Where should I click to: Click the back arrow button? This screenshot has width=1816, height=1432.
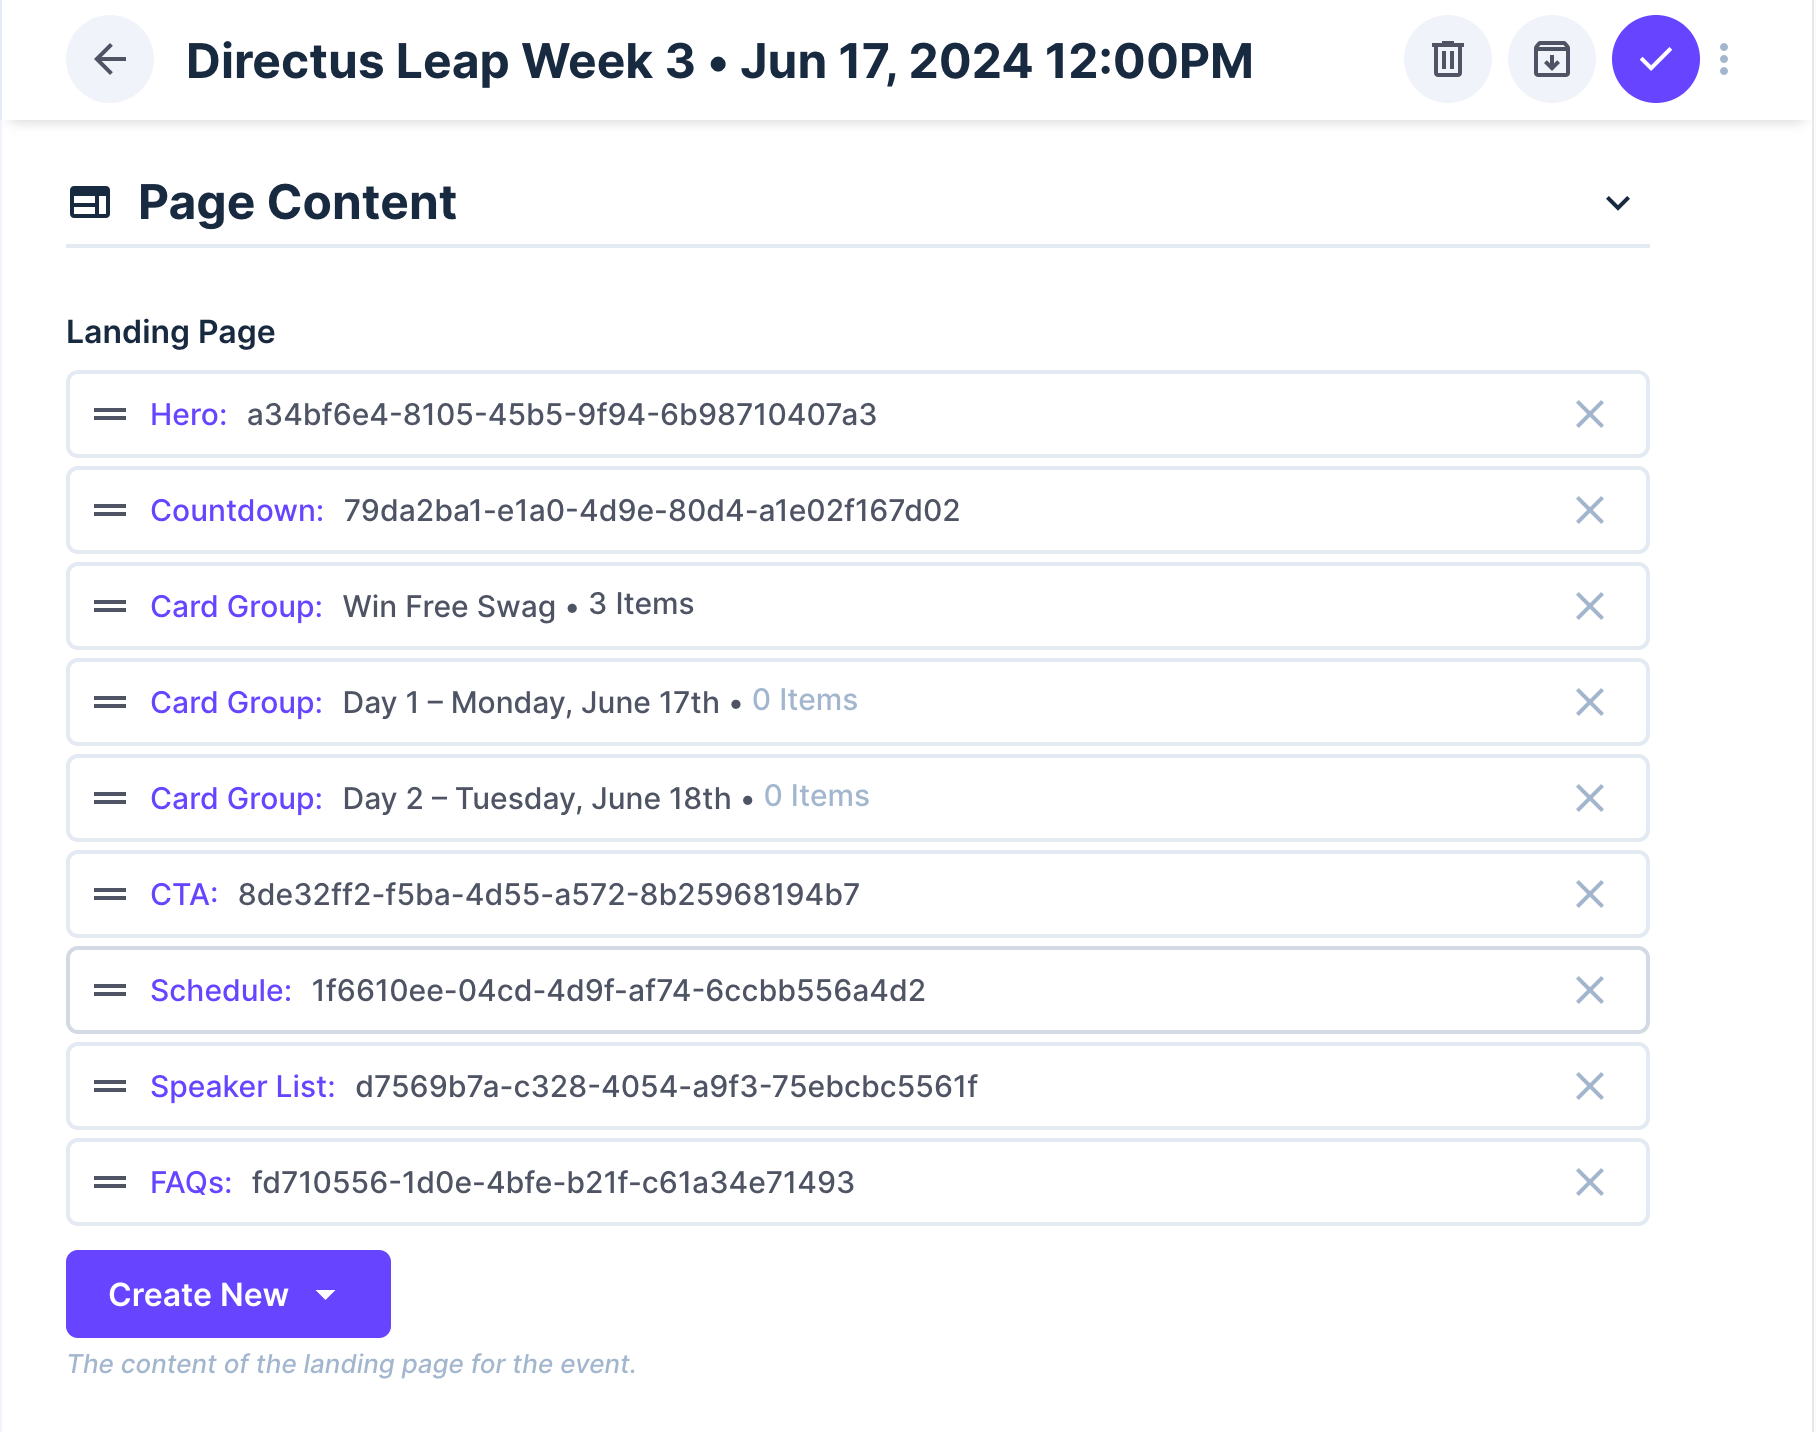pos(110,60)
